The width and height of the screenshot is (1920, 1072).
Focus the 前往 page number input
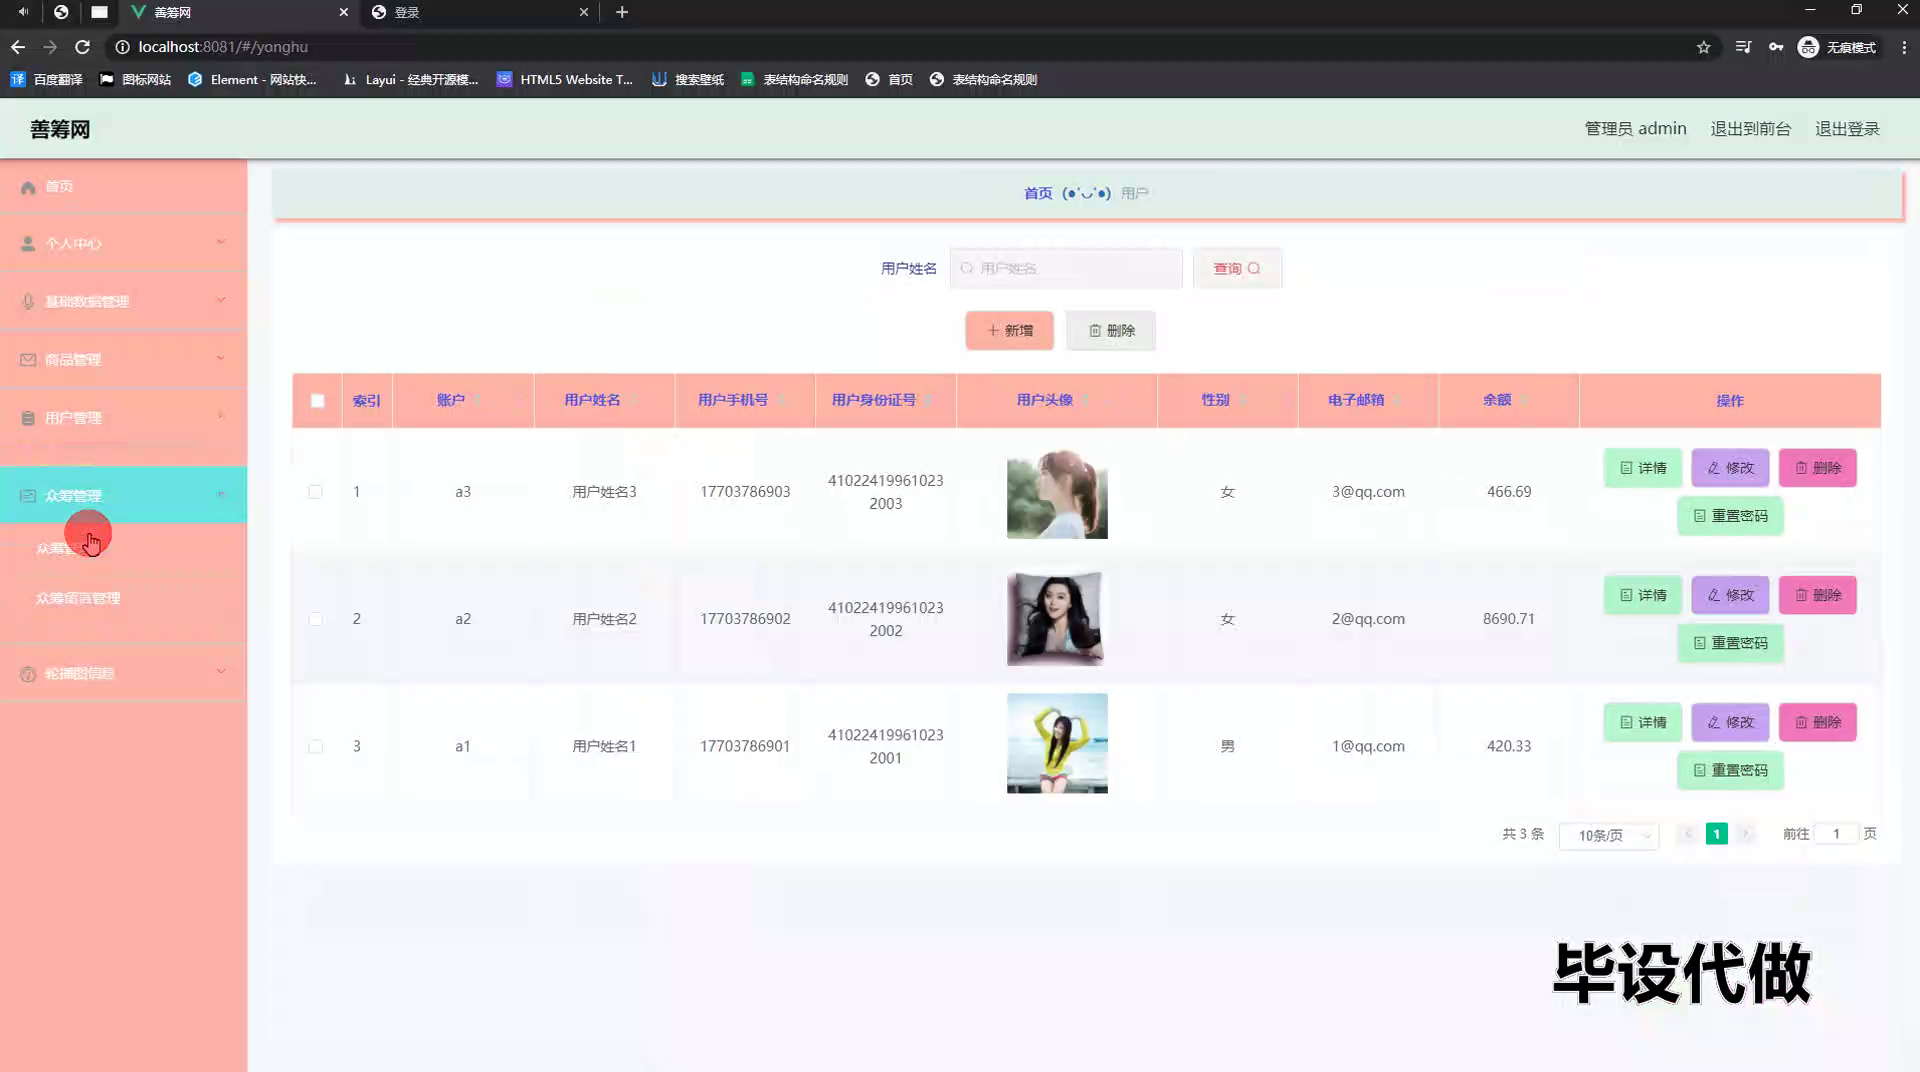tap(1836, 833)
